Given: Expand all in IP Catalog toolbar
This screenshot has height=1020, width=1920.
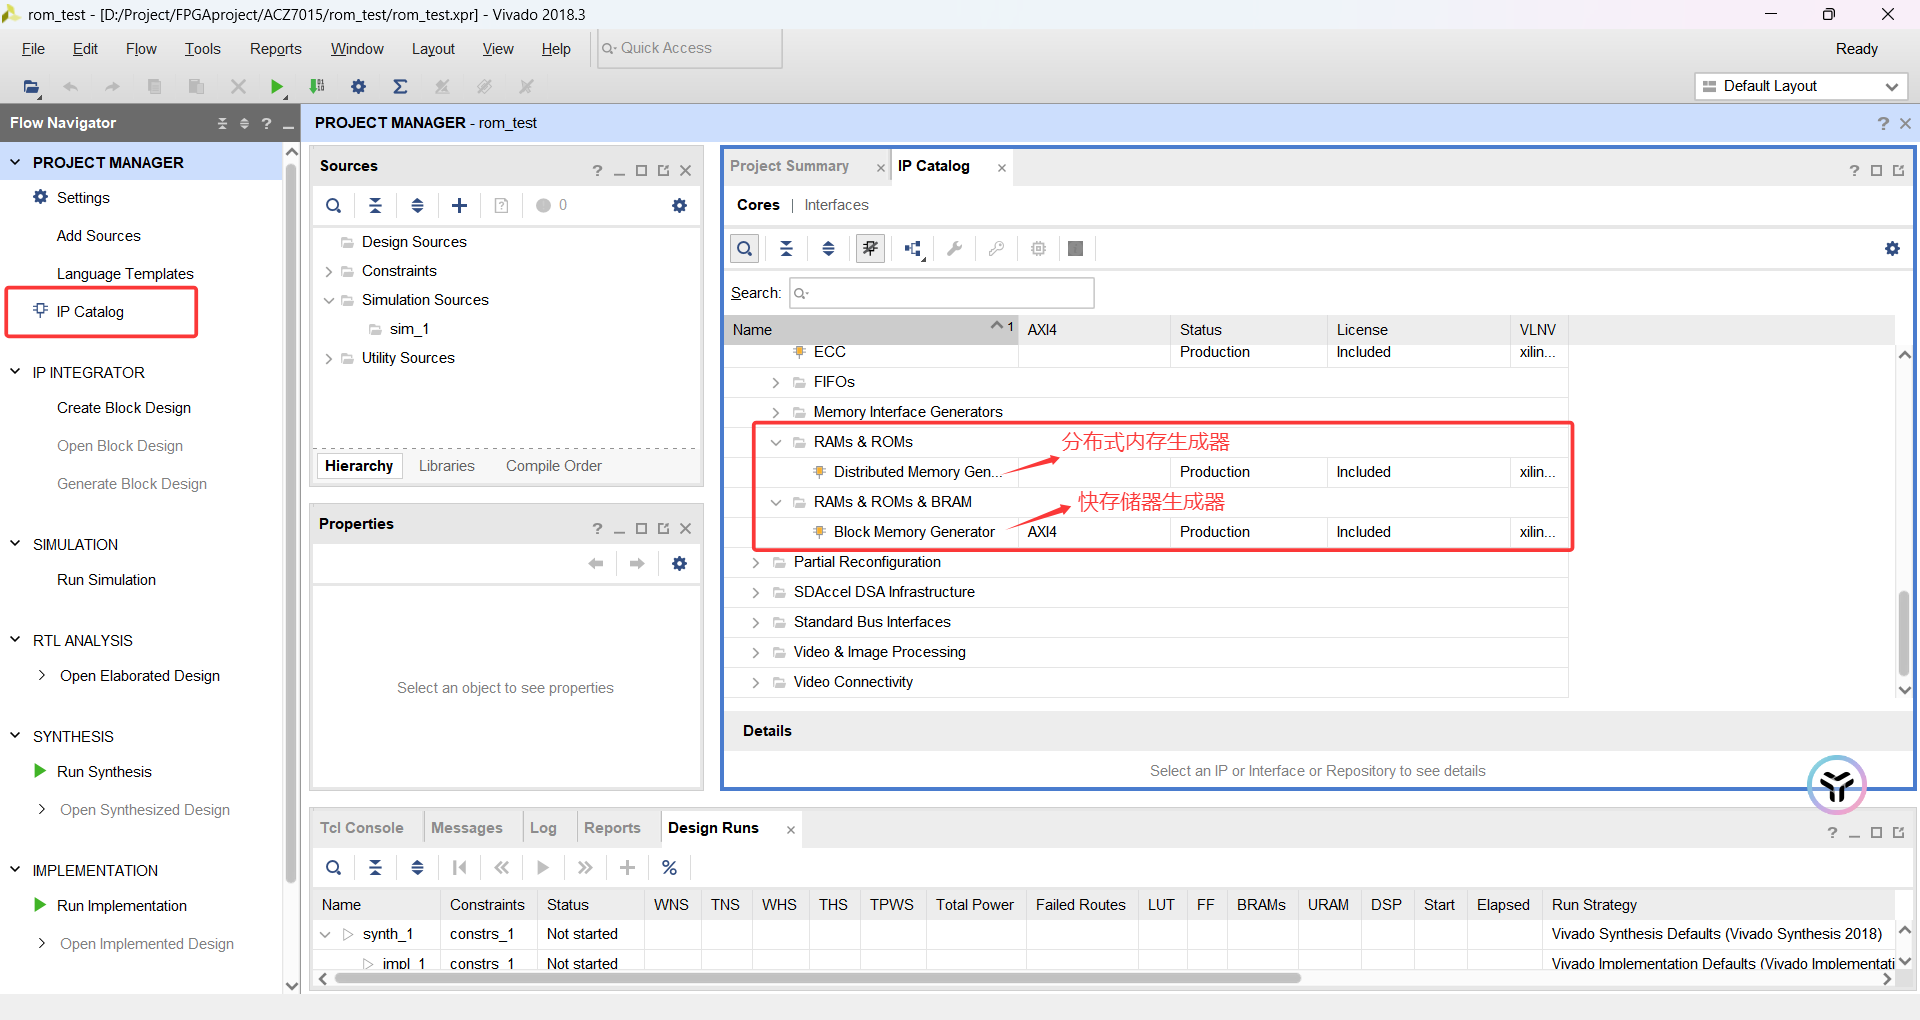Looking at the screenshot, I should [828, 249].
